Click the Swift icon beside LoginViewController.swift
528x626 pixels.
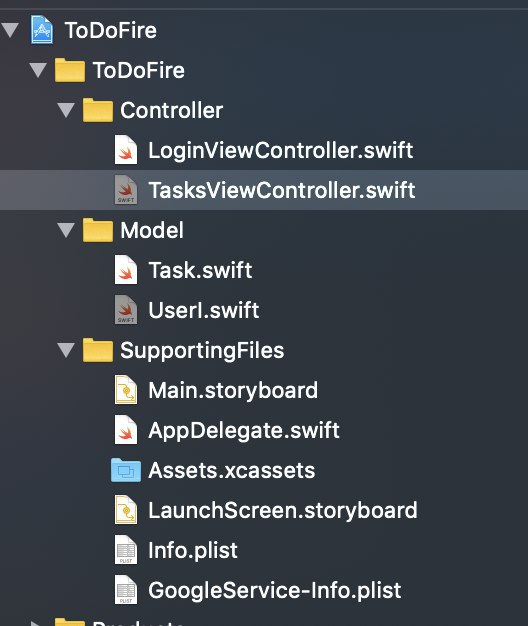[x=126, y=150]
